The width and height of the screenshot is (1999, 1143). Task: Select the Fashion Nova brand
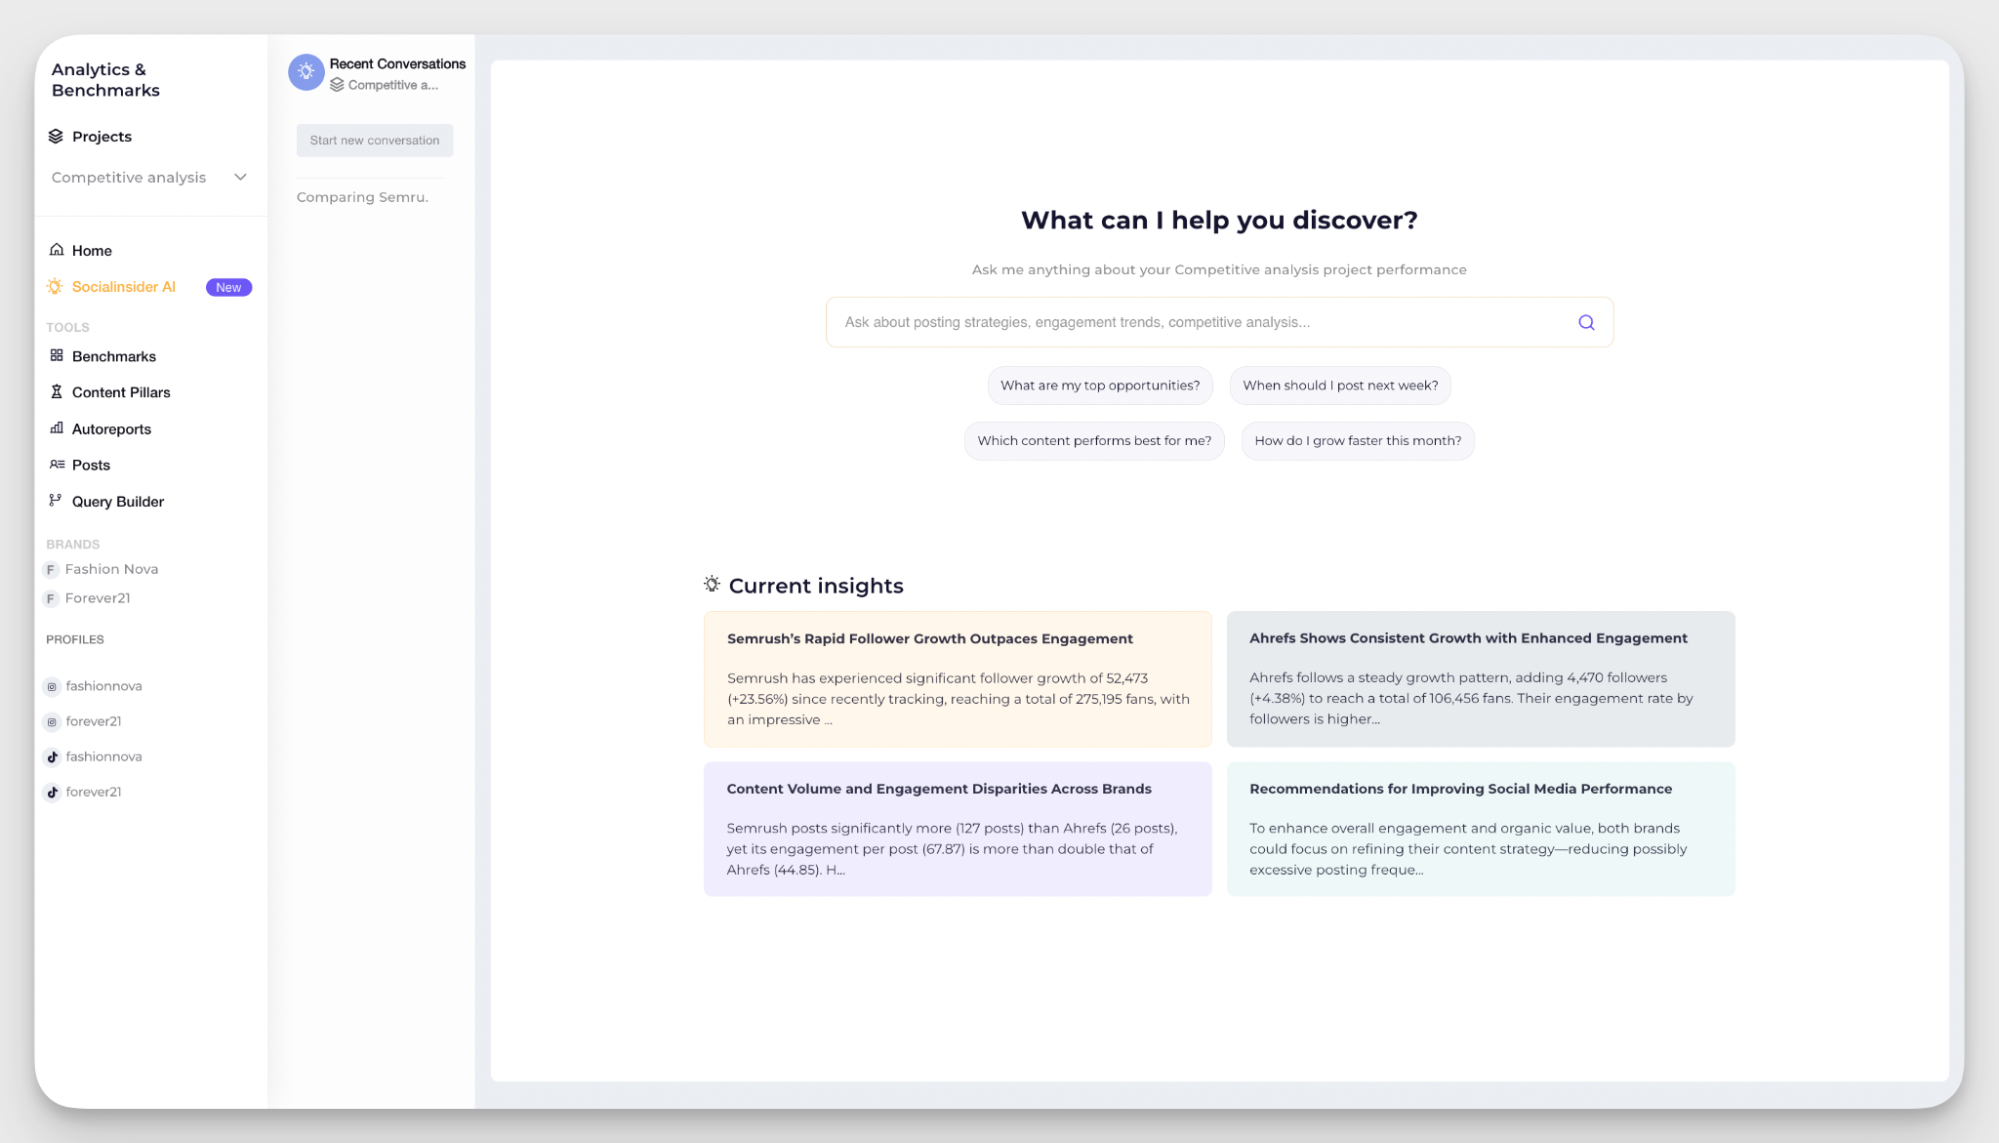click(110, 569)
